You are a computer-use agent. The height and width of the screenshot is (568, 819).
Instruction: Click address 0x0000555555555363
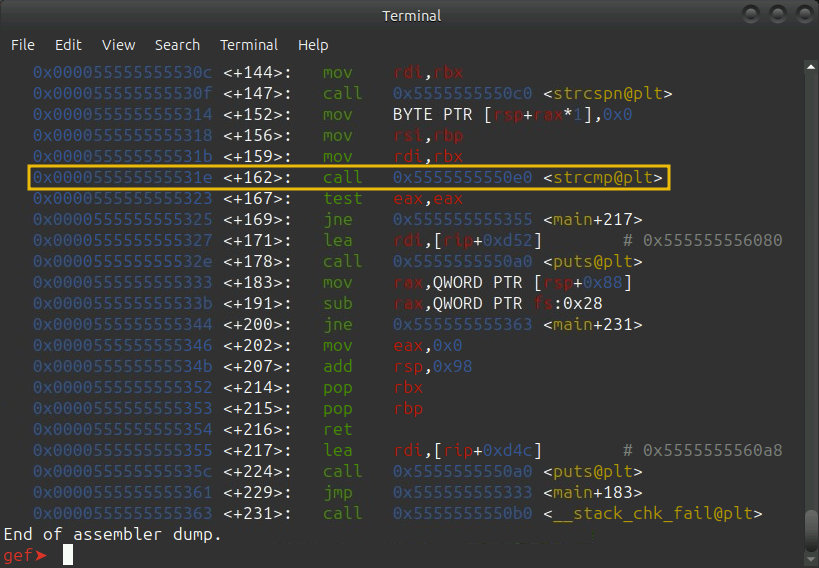tap(123, 514)
